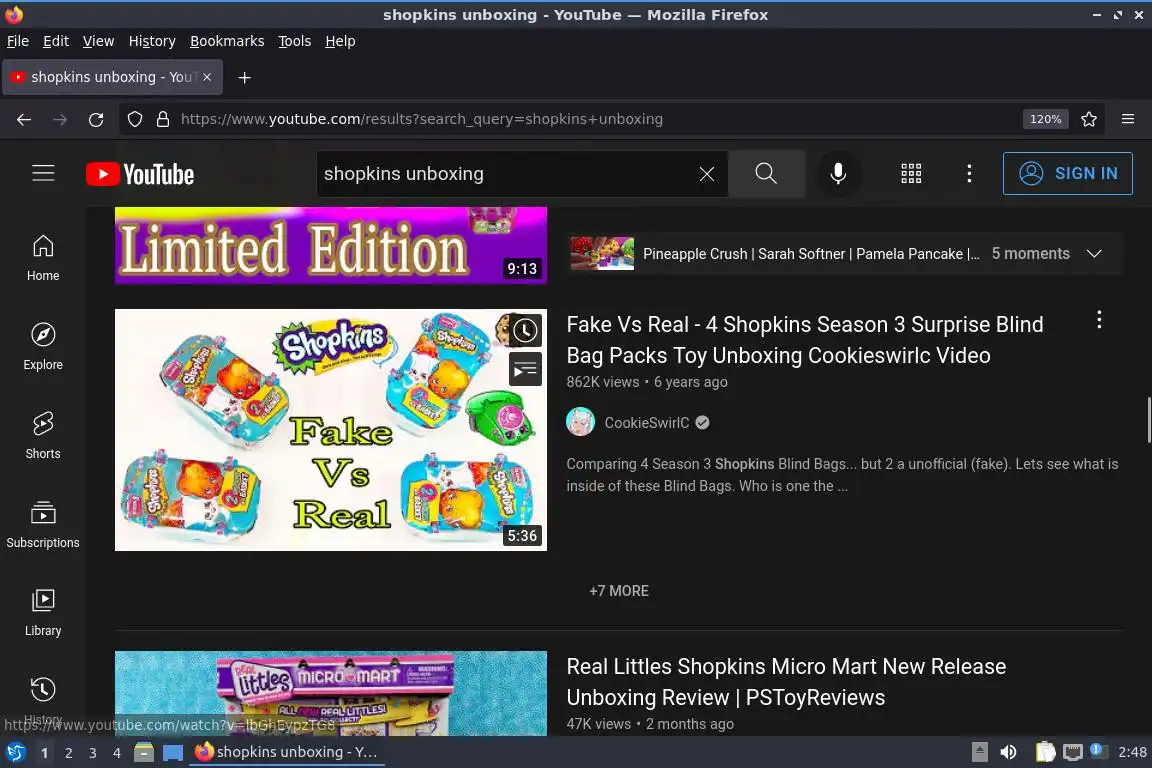1152x768 pixels.
Task: Open the Help menu
Action: click(340, 41)
